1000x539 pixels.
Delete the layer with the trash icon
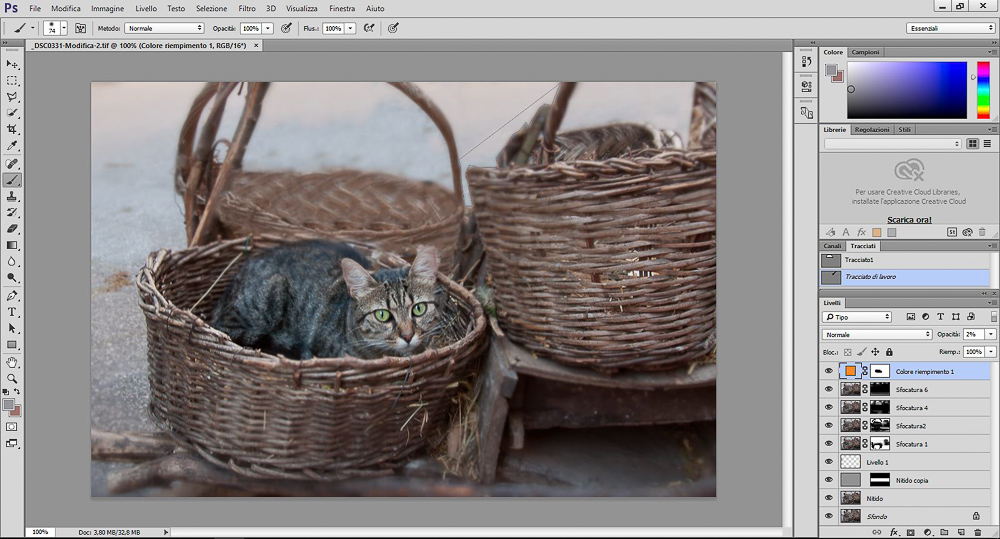(x=978, y=532)
